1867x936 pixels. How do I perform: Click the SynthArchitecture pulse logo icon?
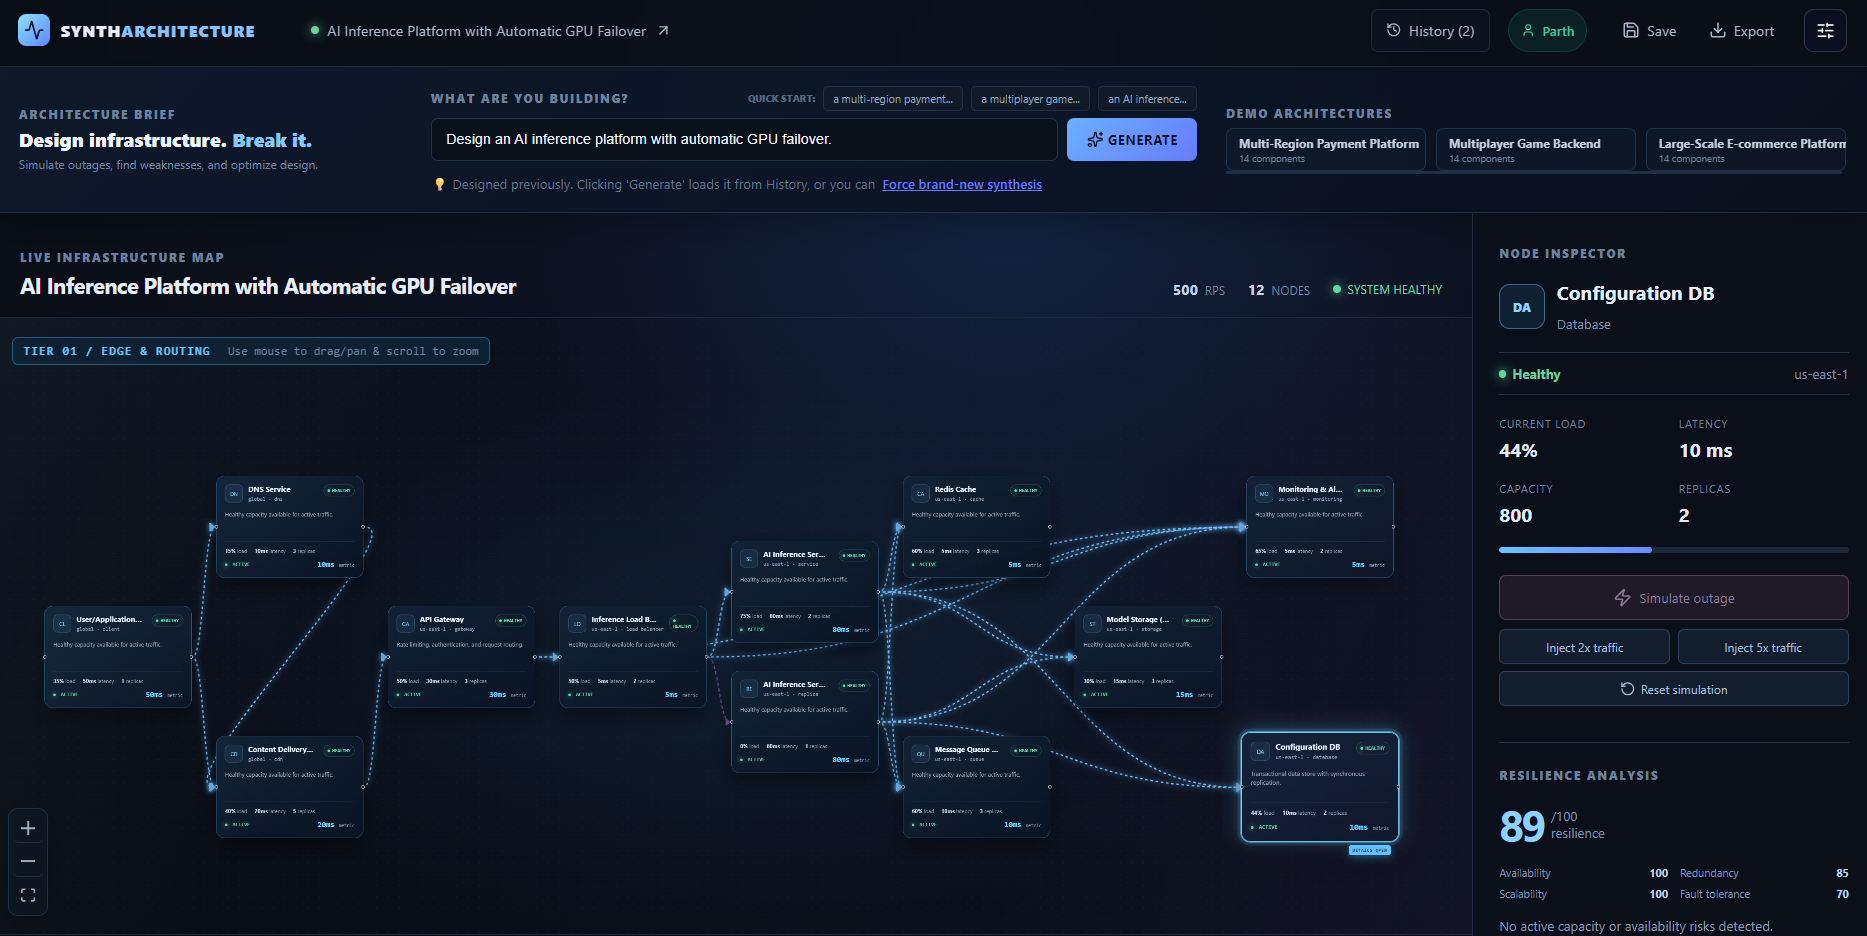click(x=34, y=30)
